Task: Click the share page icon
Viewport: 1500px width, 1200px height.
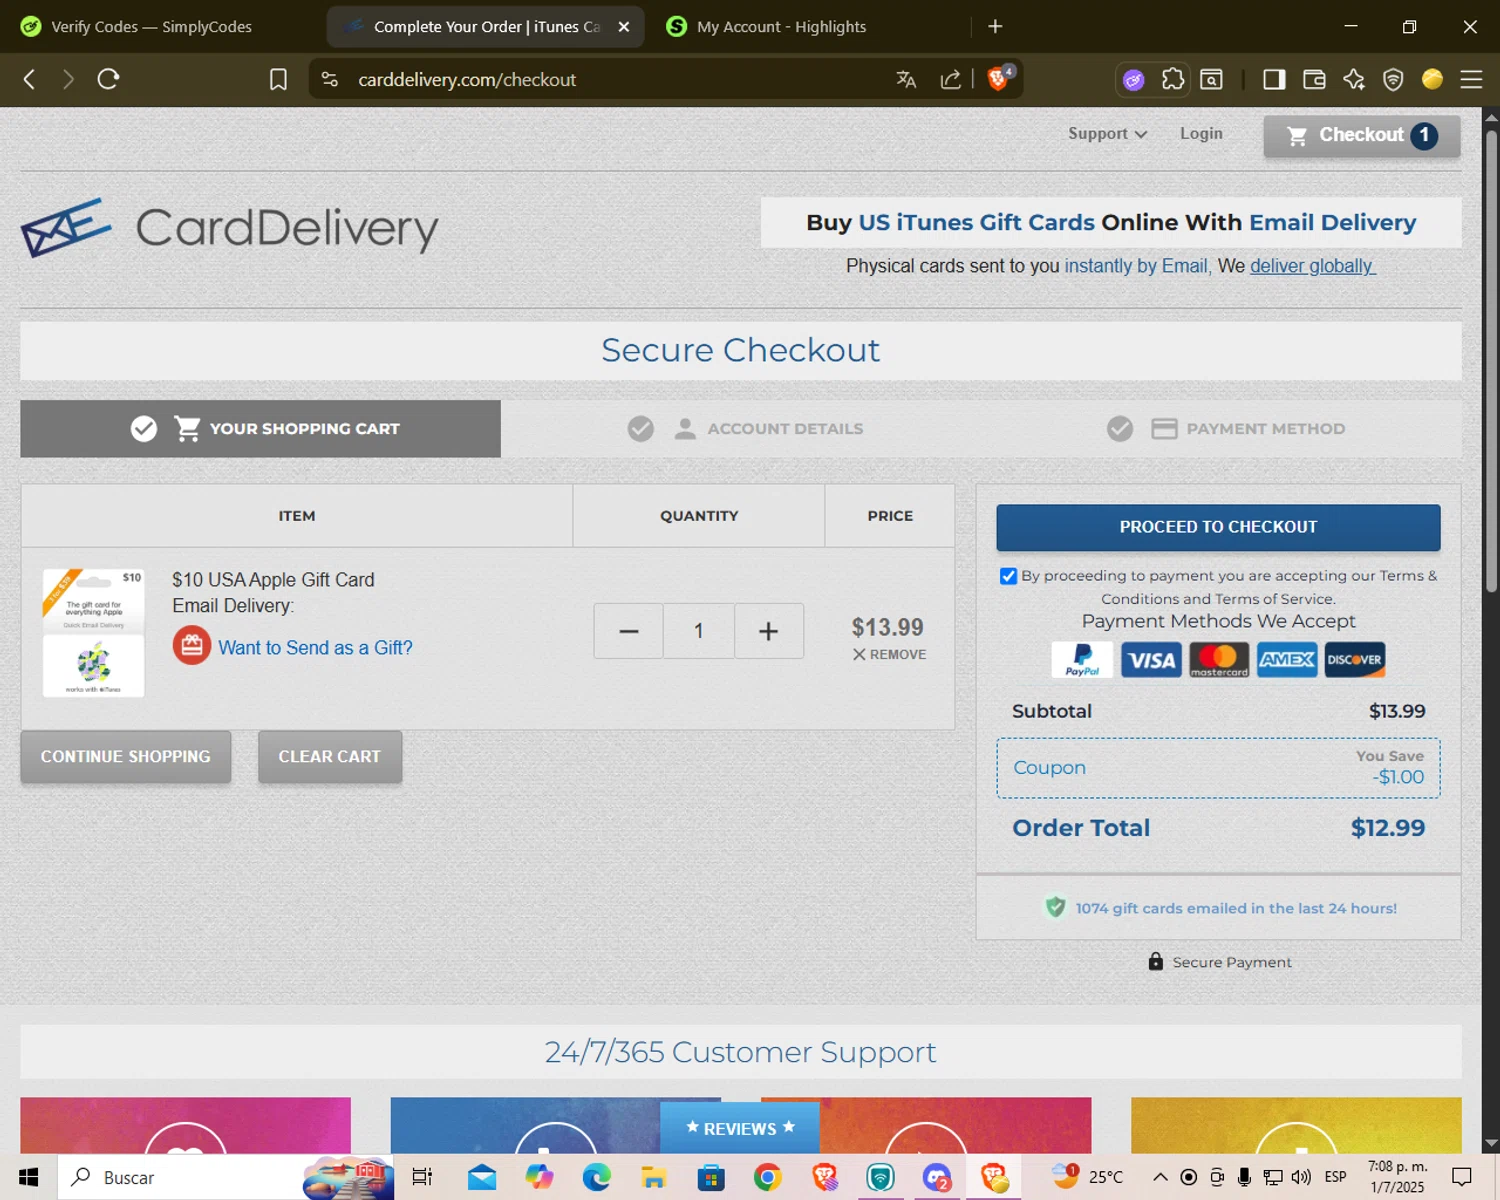Action: coord(950,79)
